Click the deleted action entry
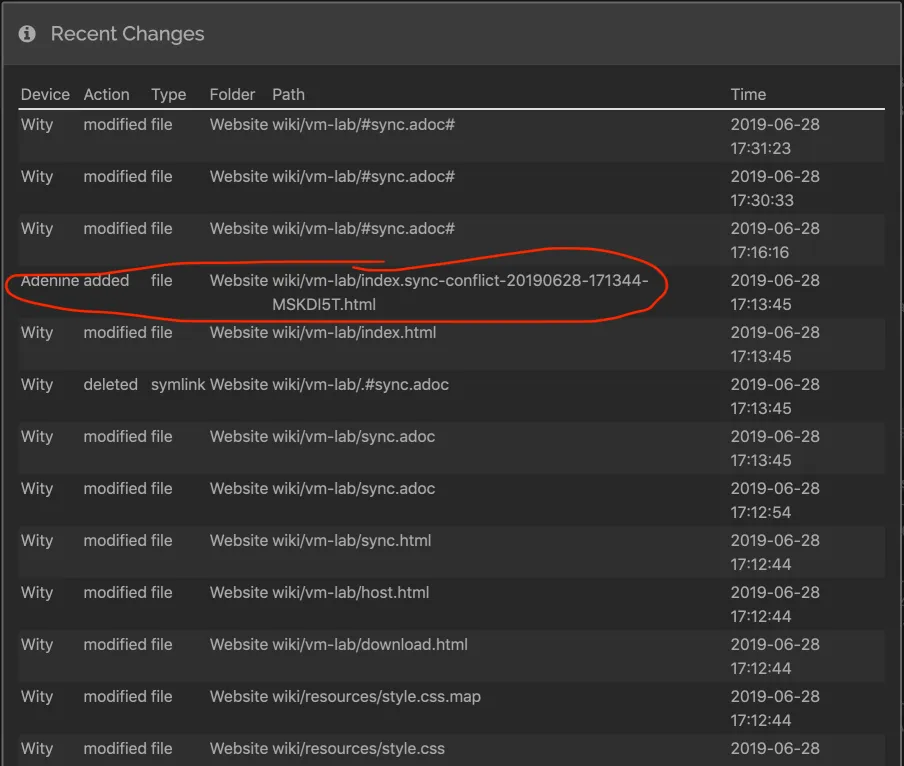Screen dimensions: 904x766 click(x=110, y=385)
